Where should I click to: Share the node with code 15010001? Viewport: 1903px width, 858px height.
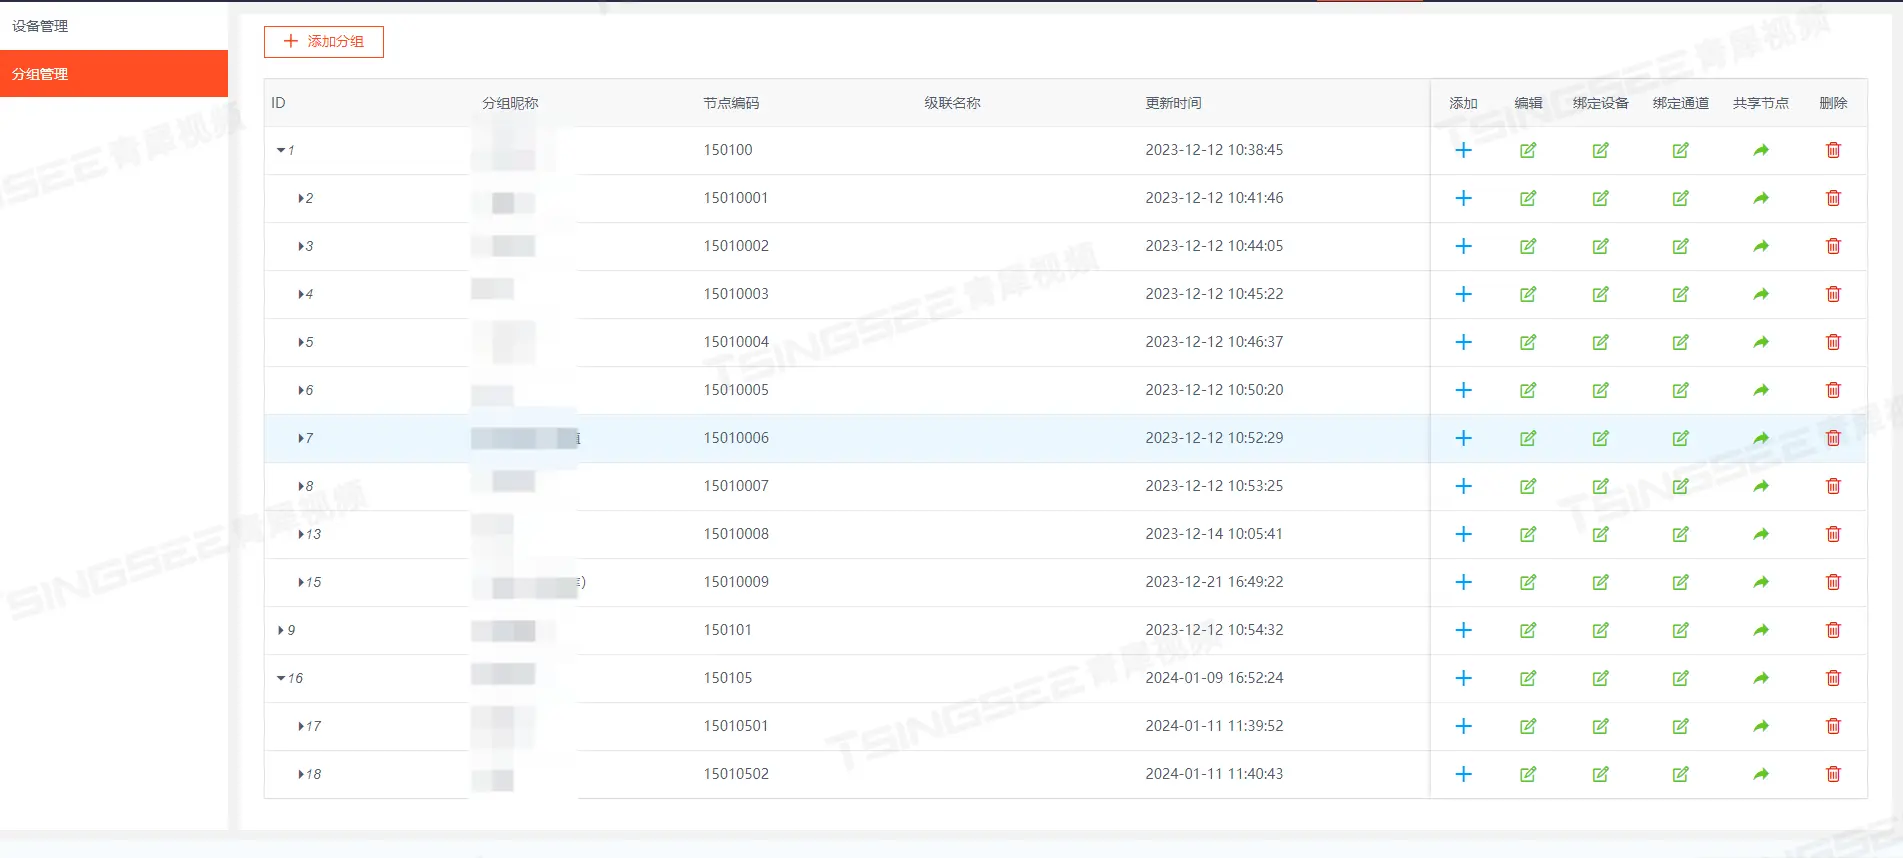1761,198
